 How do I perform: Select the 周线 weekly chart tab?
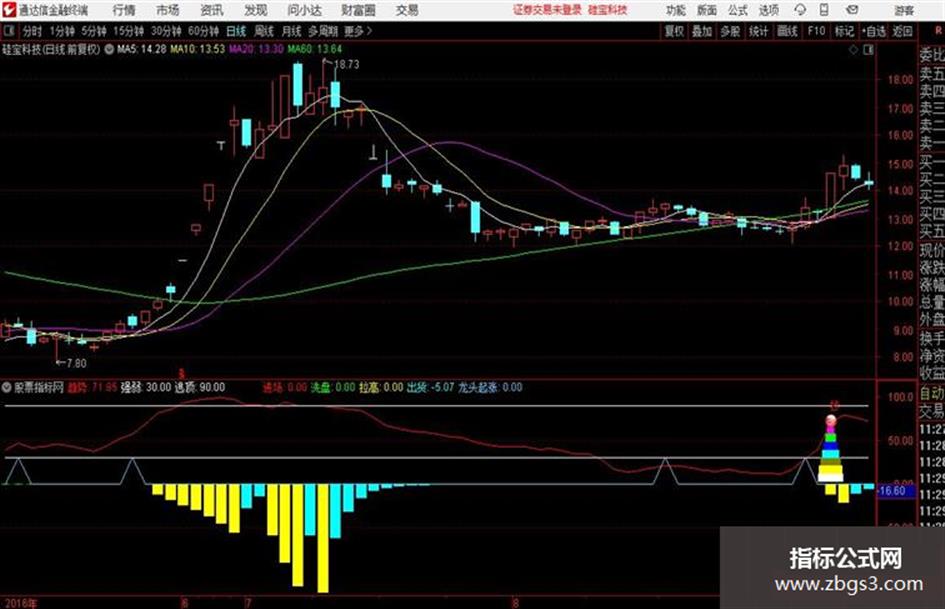(x=264, y=31)
